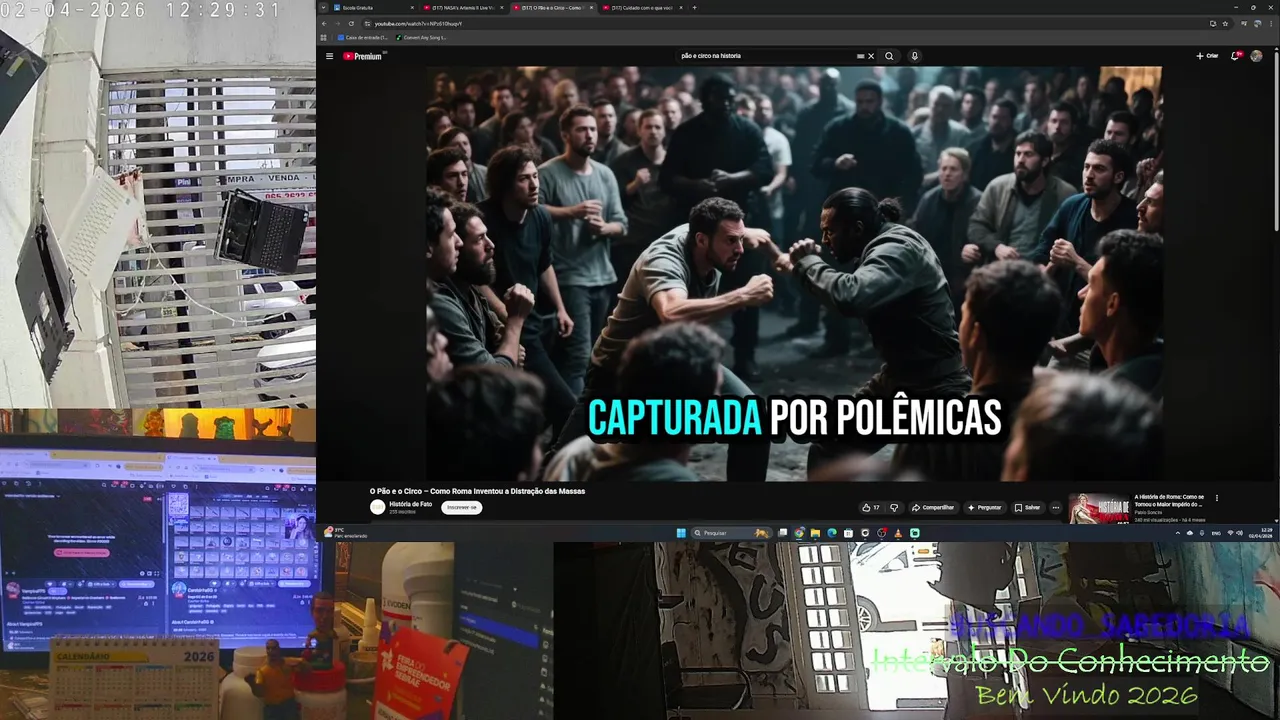Click in the YouTube search field

[765, 56]
